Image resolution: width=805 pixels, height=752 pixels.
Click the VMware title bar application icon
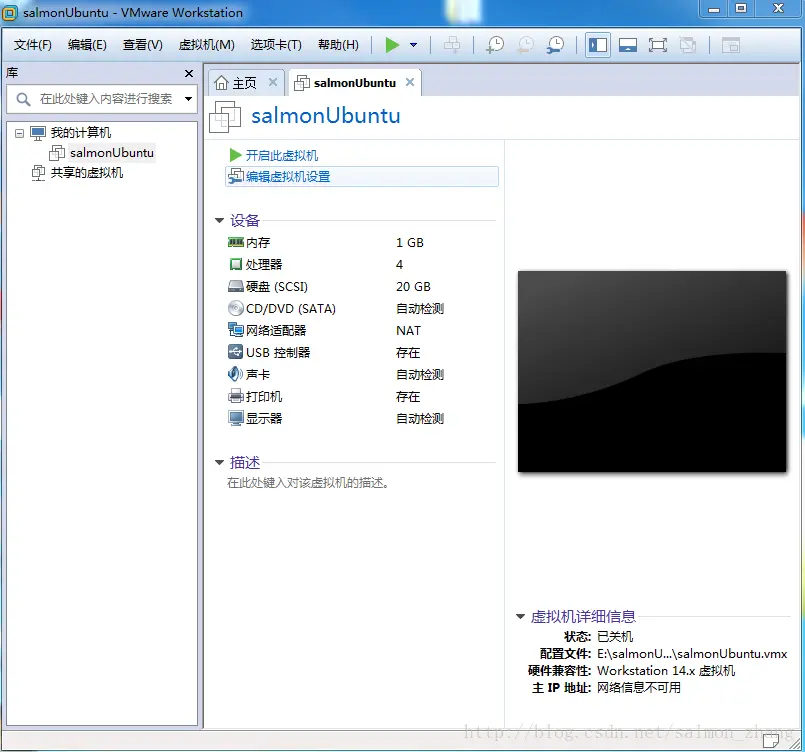pyautogui.click(x=10, y=13)
